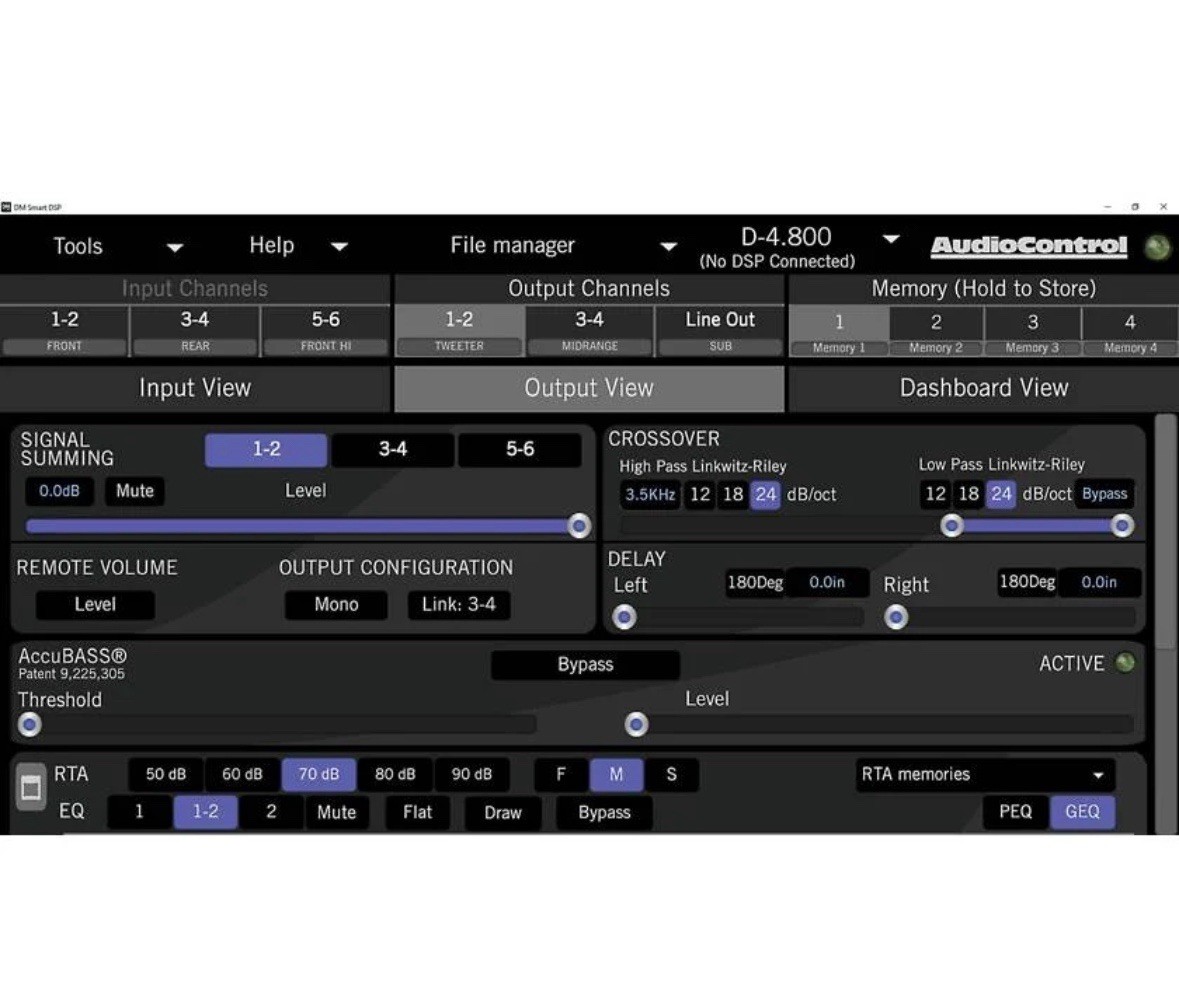The image size is (1179, 998).
Task: Switch to Output View tab
Action: [x=589, y=388]
